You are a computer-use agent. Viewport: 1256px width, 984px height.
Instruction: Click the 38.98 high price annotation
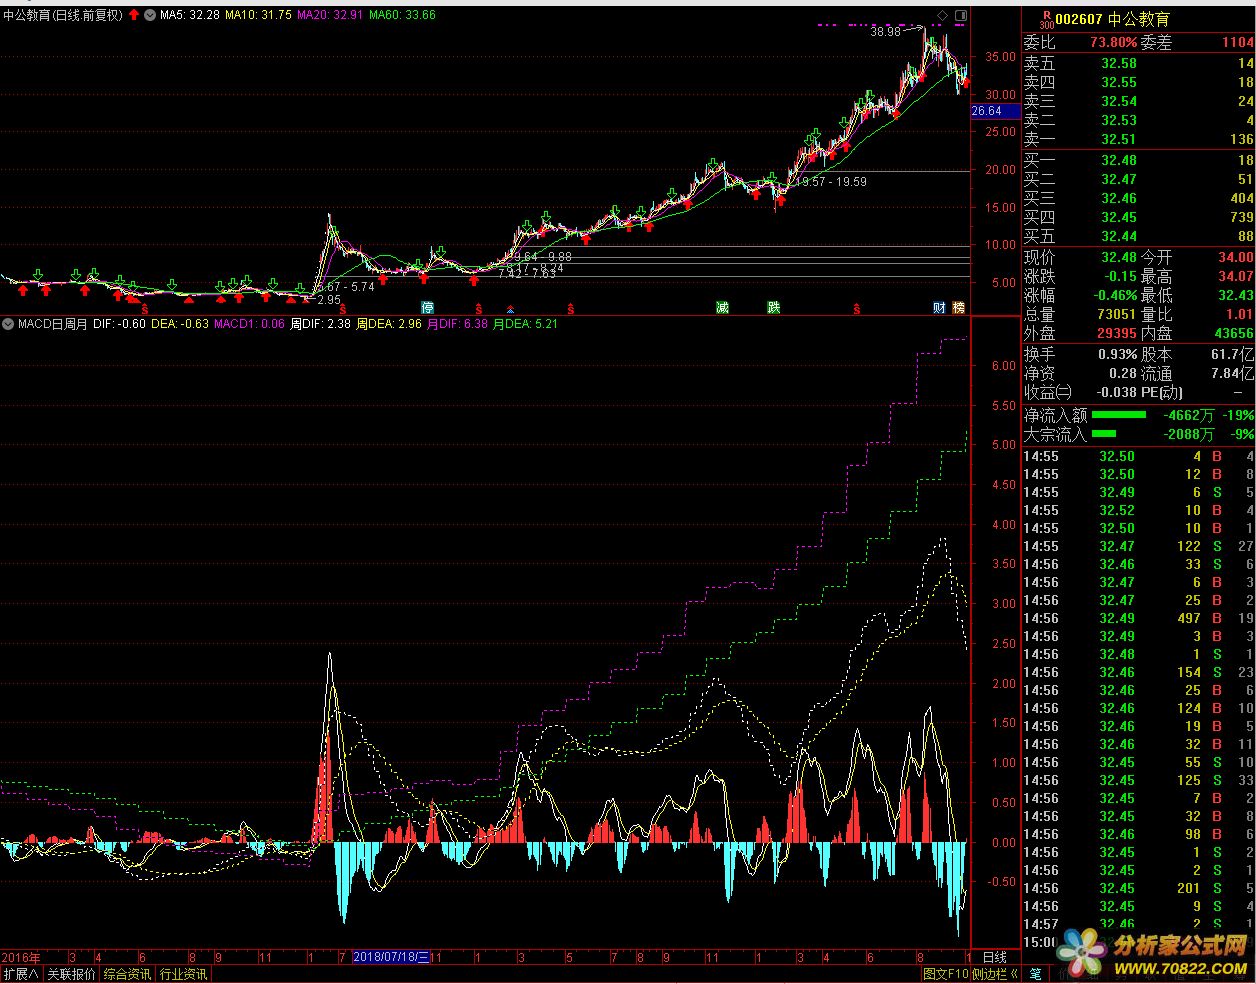(885, 33)
